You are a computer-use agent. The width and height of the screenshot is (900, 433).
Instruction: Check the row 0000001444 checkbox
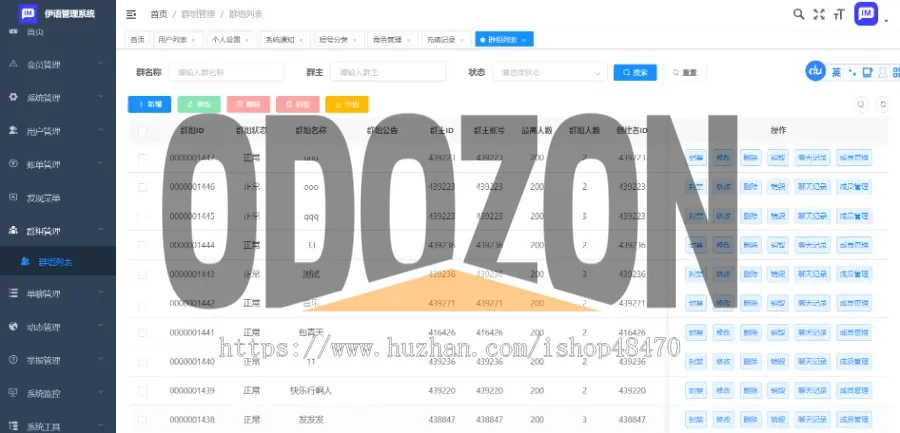coord(142,245)
